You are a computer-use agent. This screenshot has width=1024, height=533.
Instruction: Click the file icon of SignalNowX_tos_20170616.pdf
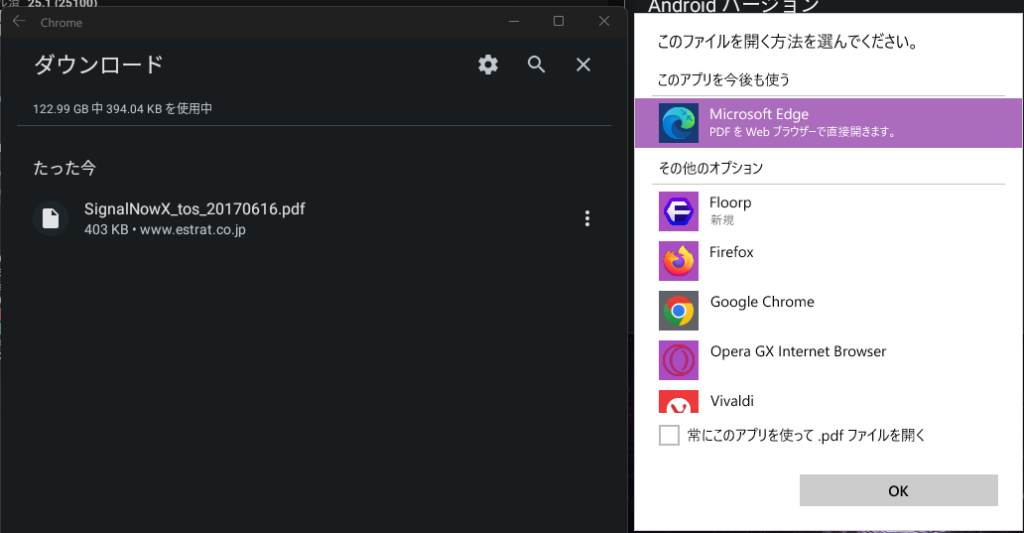(51, 218)
